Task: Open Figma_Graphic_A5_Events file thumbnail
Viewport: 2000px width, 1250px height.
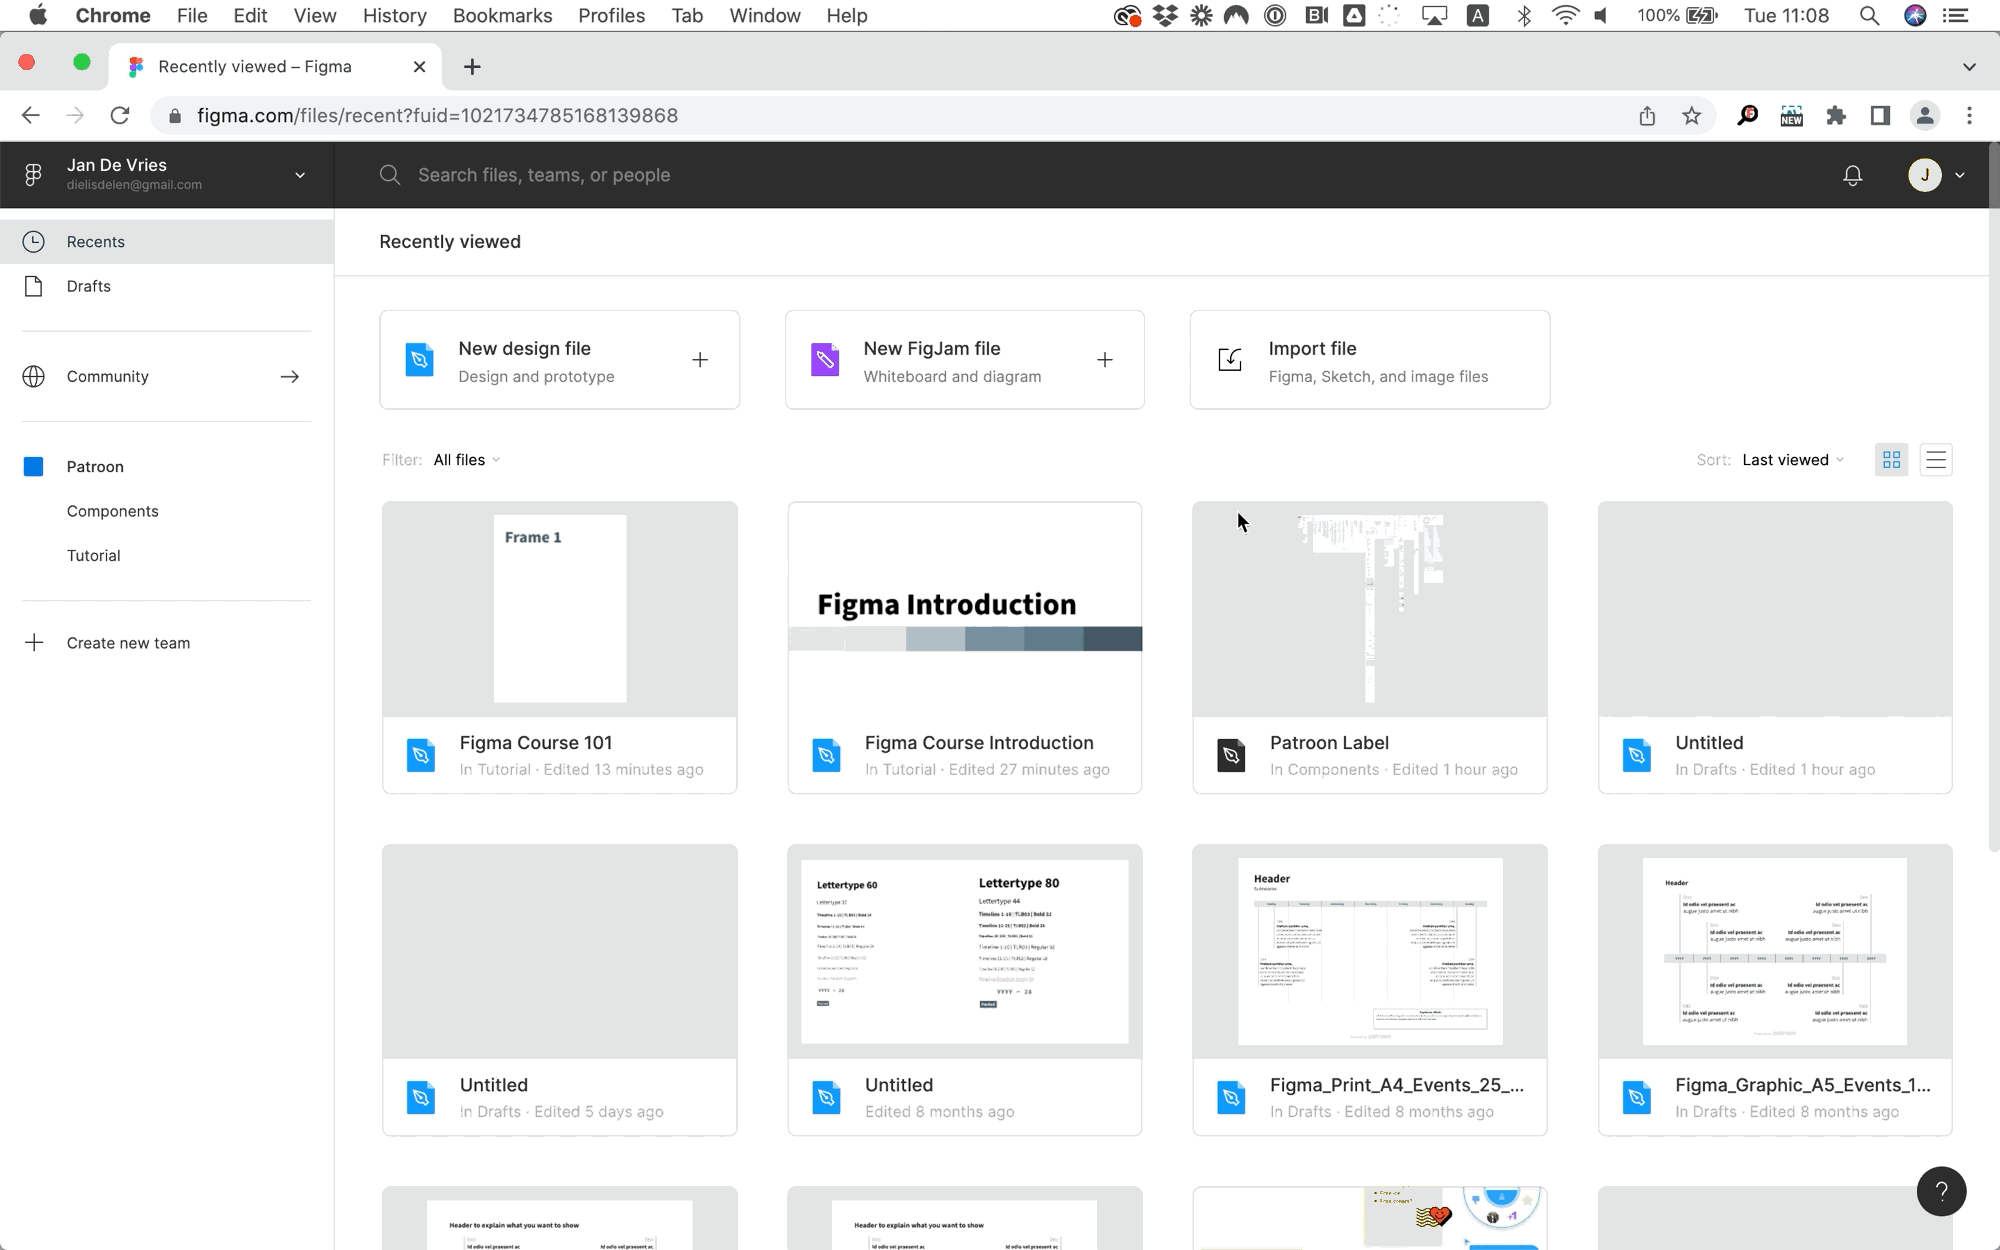Action: [x=1775, y=951]
